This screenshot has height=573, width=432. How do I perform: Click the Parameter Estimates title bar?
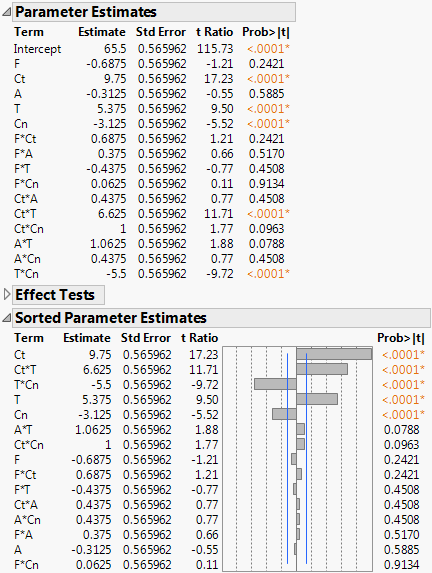[154, 12]
